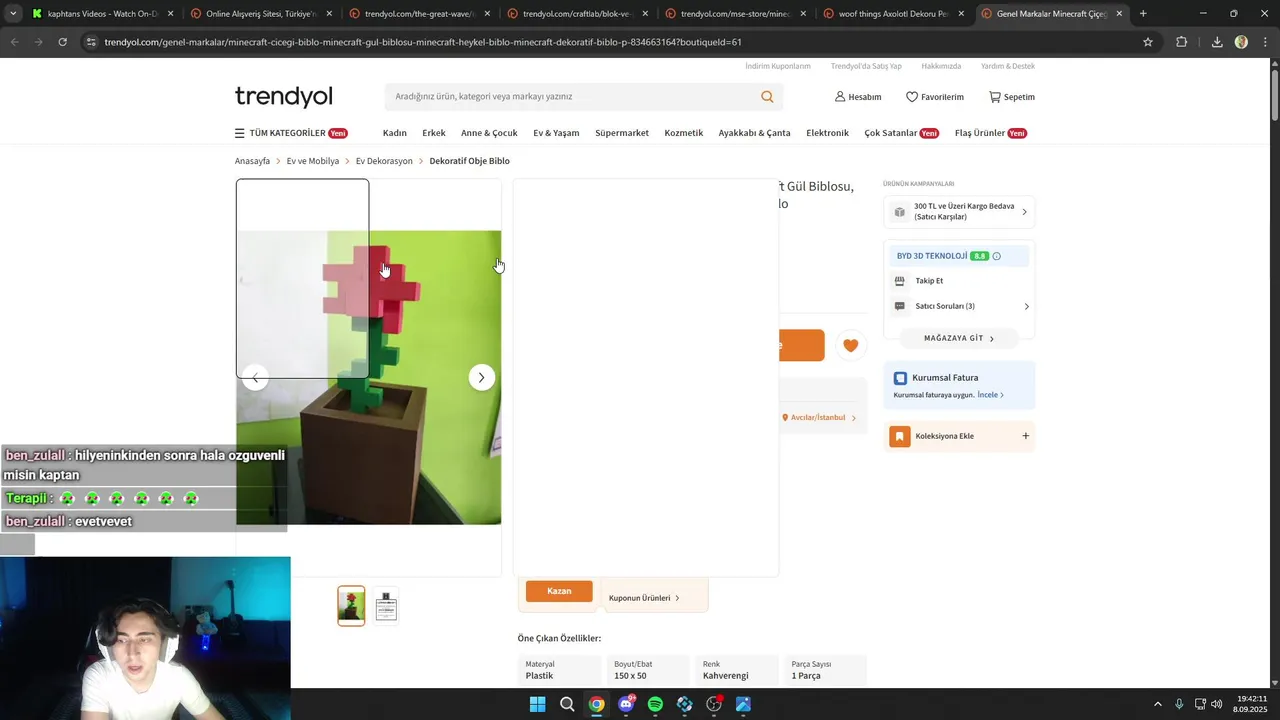Viewport: 1280px width, 720px height.
Task: Click İncele link under Kurumsal Fatura
Action: [x=990, y=395]
